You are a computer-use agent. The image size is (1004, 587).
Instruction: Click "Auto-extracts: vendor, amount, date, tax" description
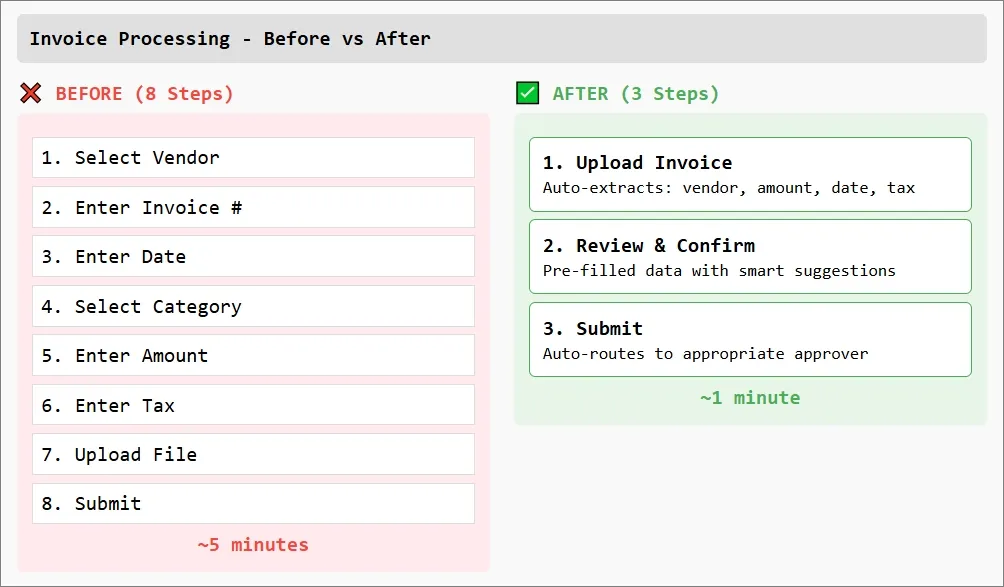[x=728, y=188]
